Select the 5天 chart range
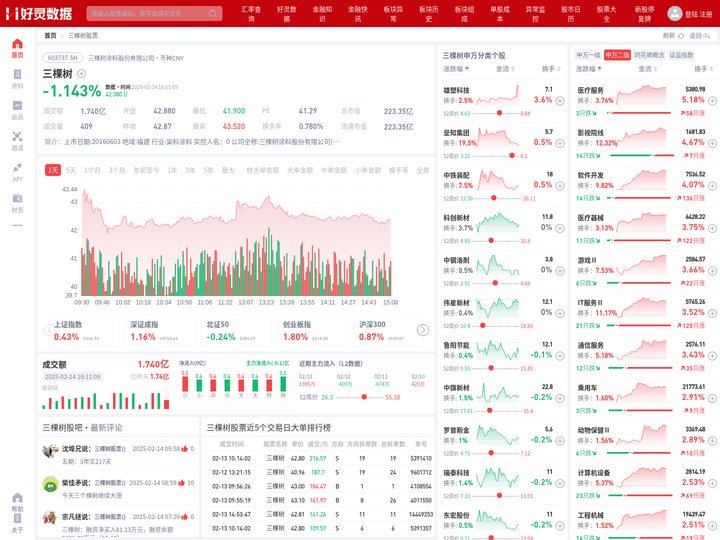Screen dimensions: 720x540 point(71,170)
